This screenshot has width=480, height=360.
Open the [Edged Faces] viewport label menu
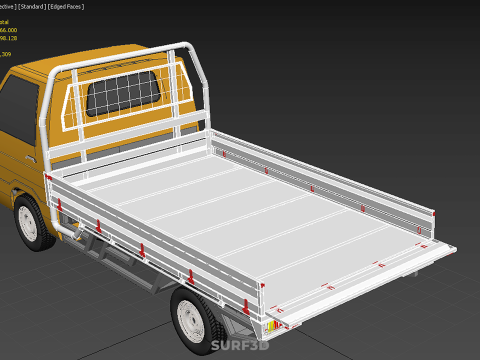click(66, 6)
